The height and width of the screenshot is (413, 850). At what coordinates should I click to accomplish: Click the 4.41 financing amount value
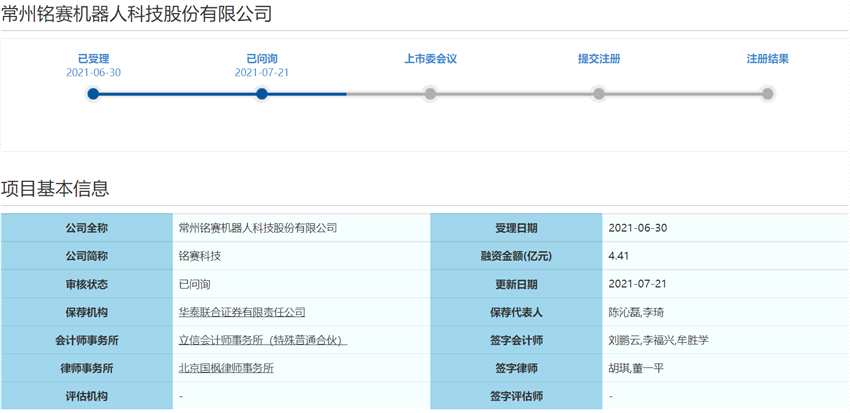[619, 256]
